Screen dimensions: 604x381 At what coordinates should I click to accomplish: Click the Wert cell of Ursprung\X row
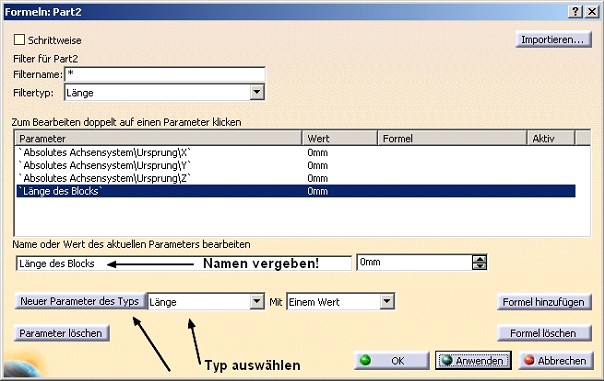pyautogui.click(x=318, y=153)
